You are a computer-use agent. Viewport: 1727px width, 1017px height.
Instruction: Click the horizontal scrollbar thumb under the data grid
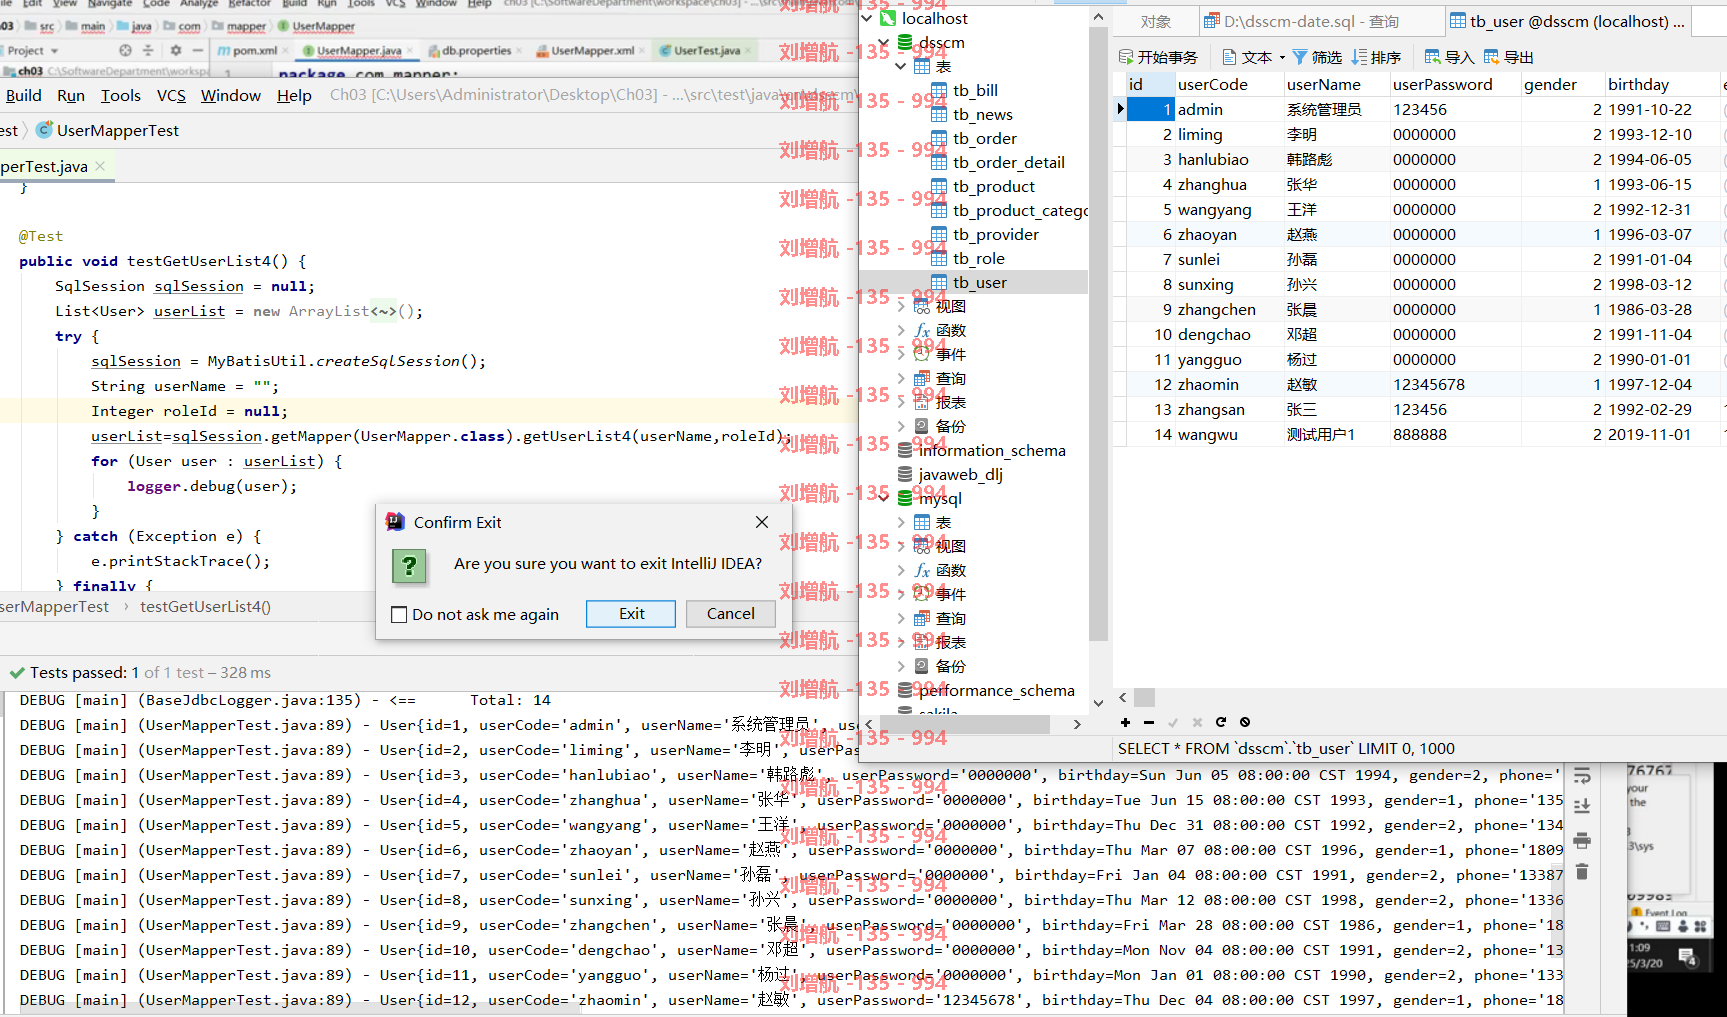[x=1144, y=697]
